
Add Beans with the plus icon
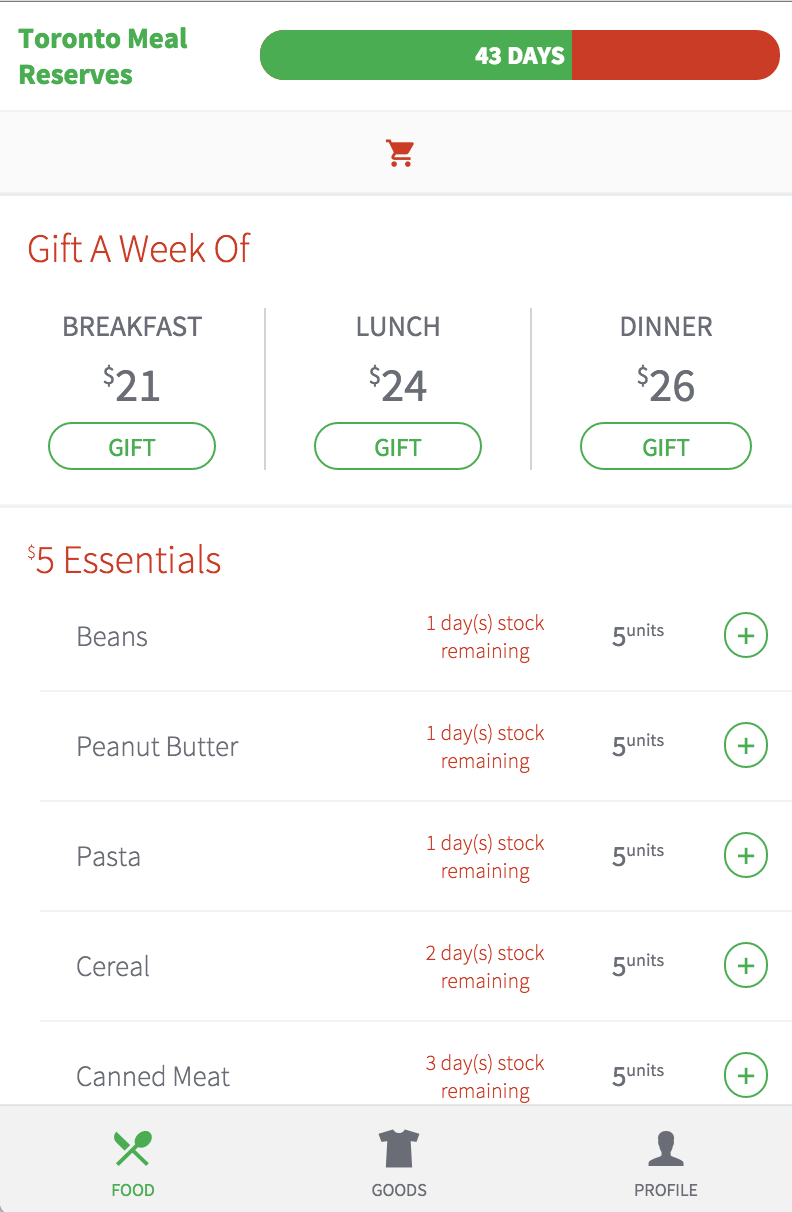(745, 636)
